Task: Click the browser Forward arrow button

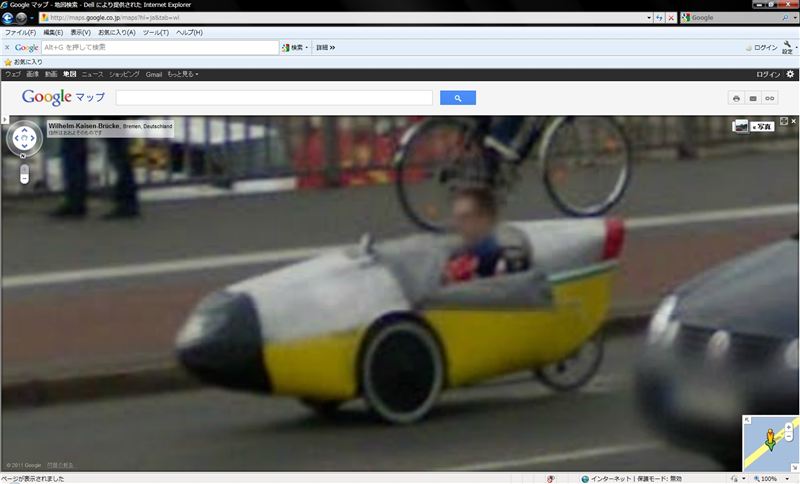Action: pos(21,18)
